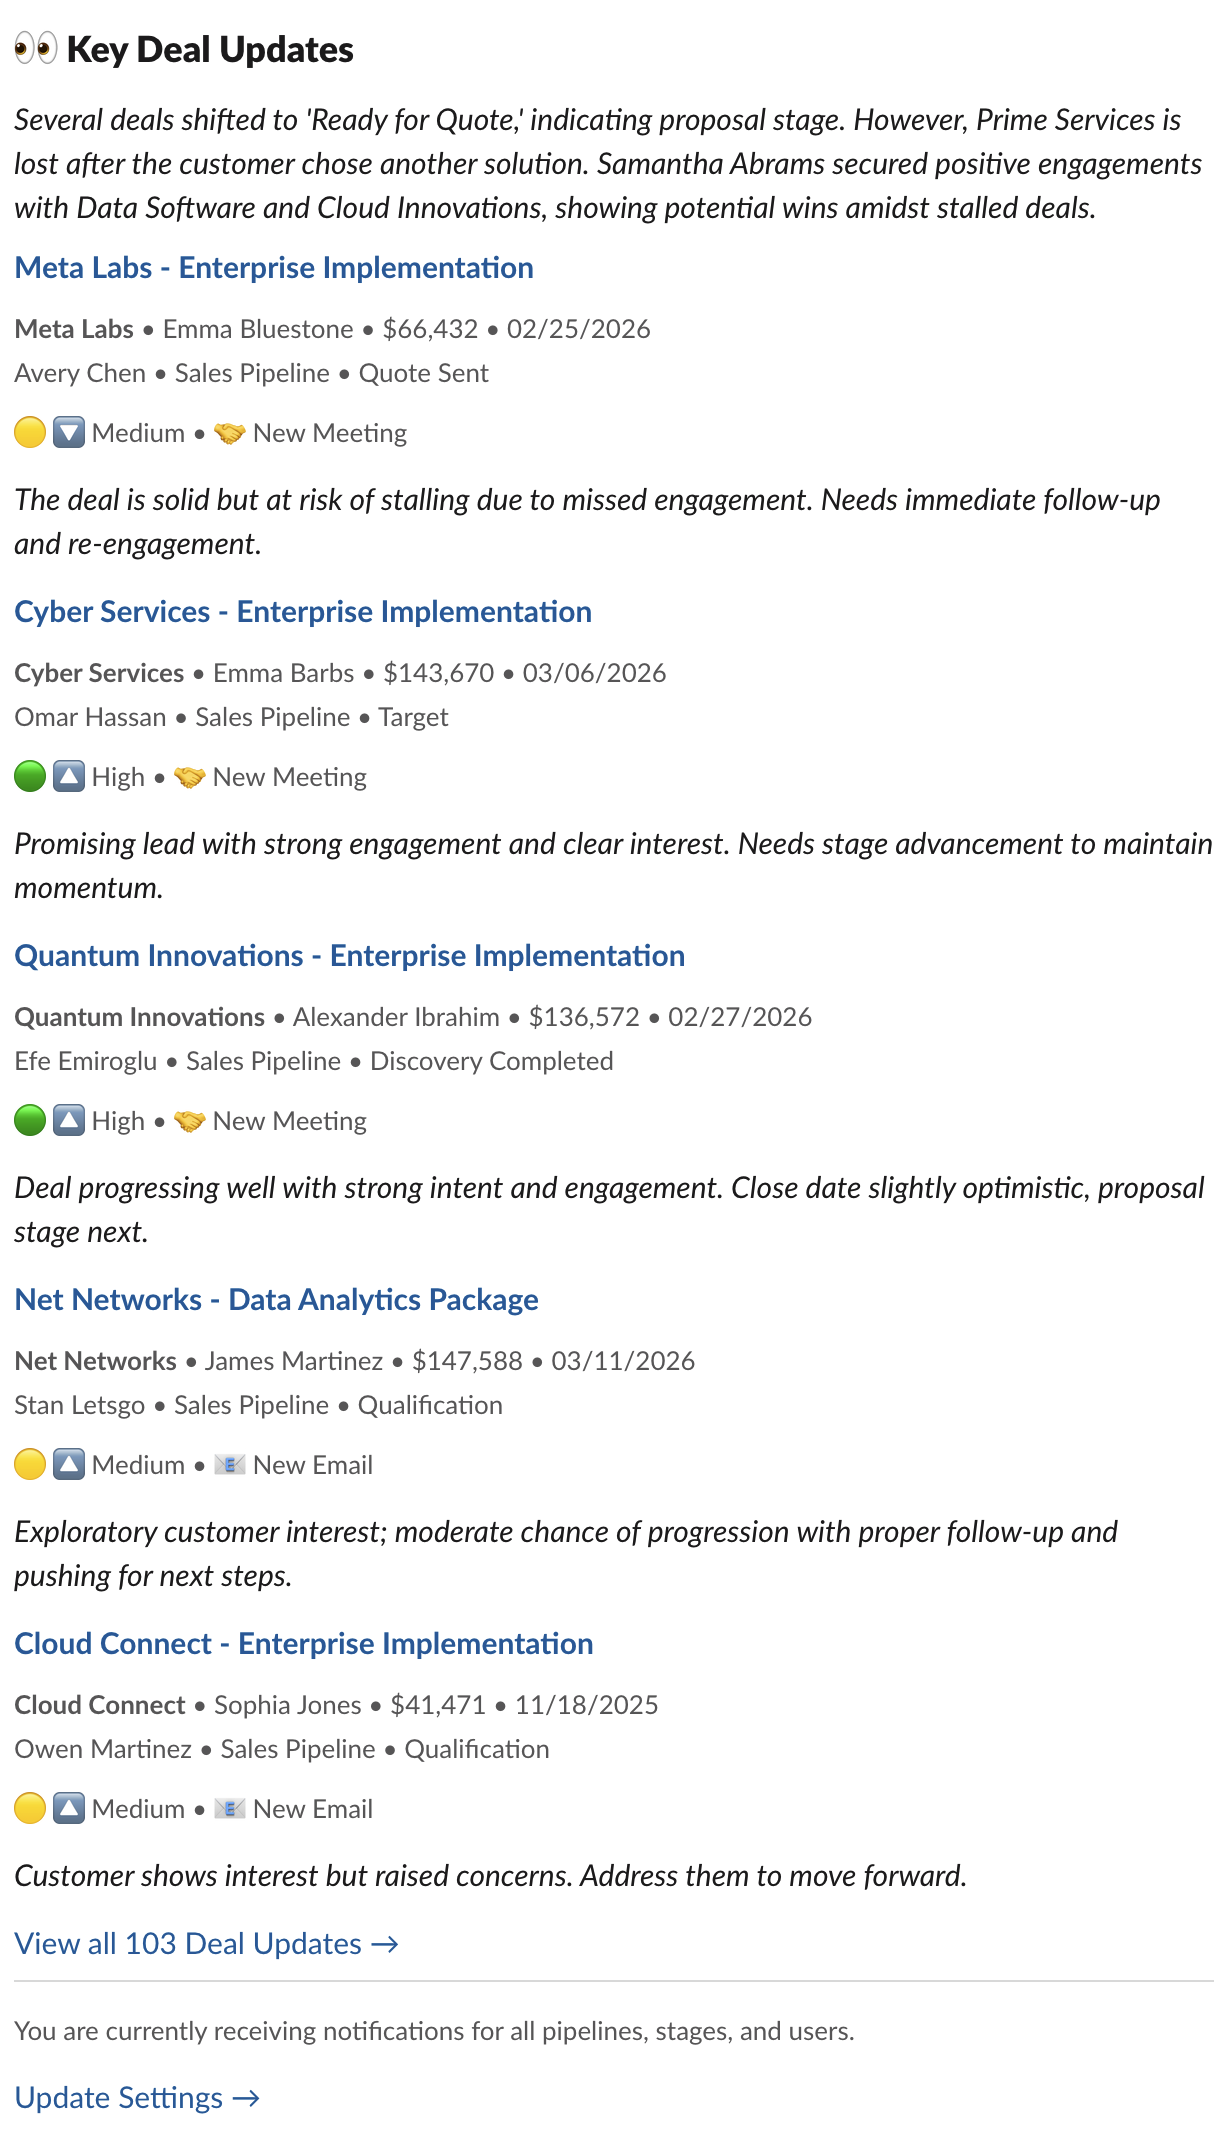
Task: Open Cyber Services - Enterprise Implementation link
Action: tap(303, 612)
